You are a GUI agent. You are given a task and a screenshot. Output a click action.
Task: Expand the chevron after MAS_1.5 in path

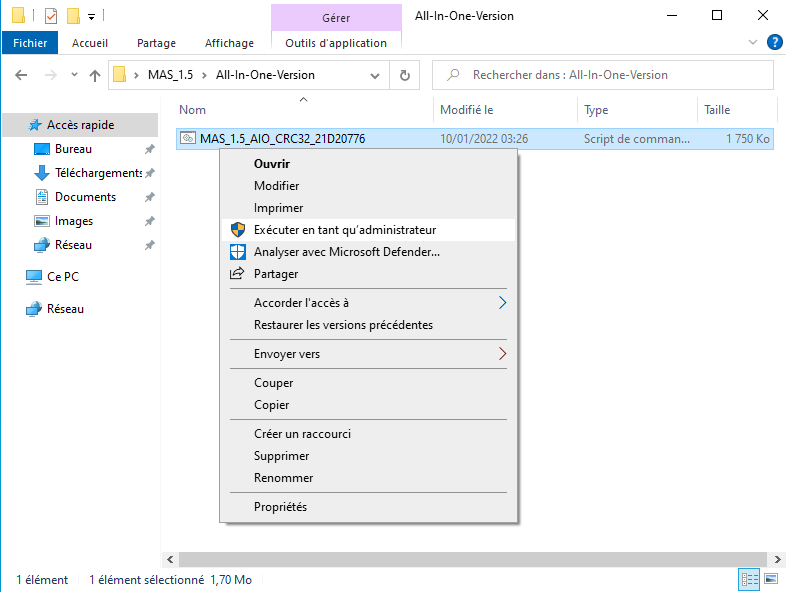(204, 75)
